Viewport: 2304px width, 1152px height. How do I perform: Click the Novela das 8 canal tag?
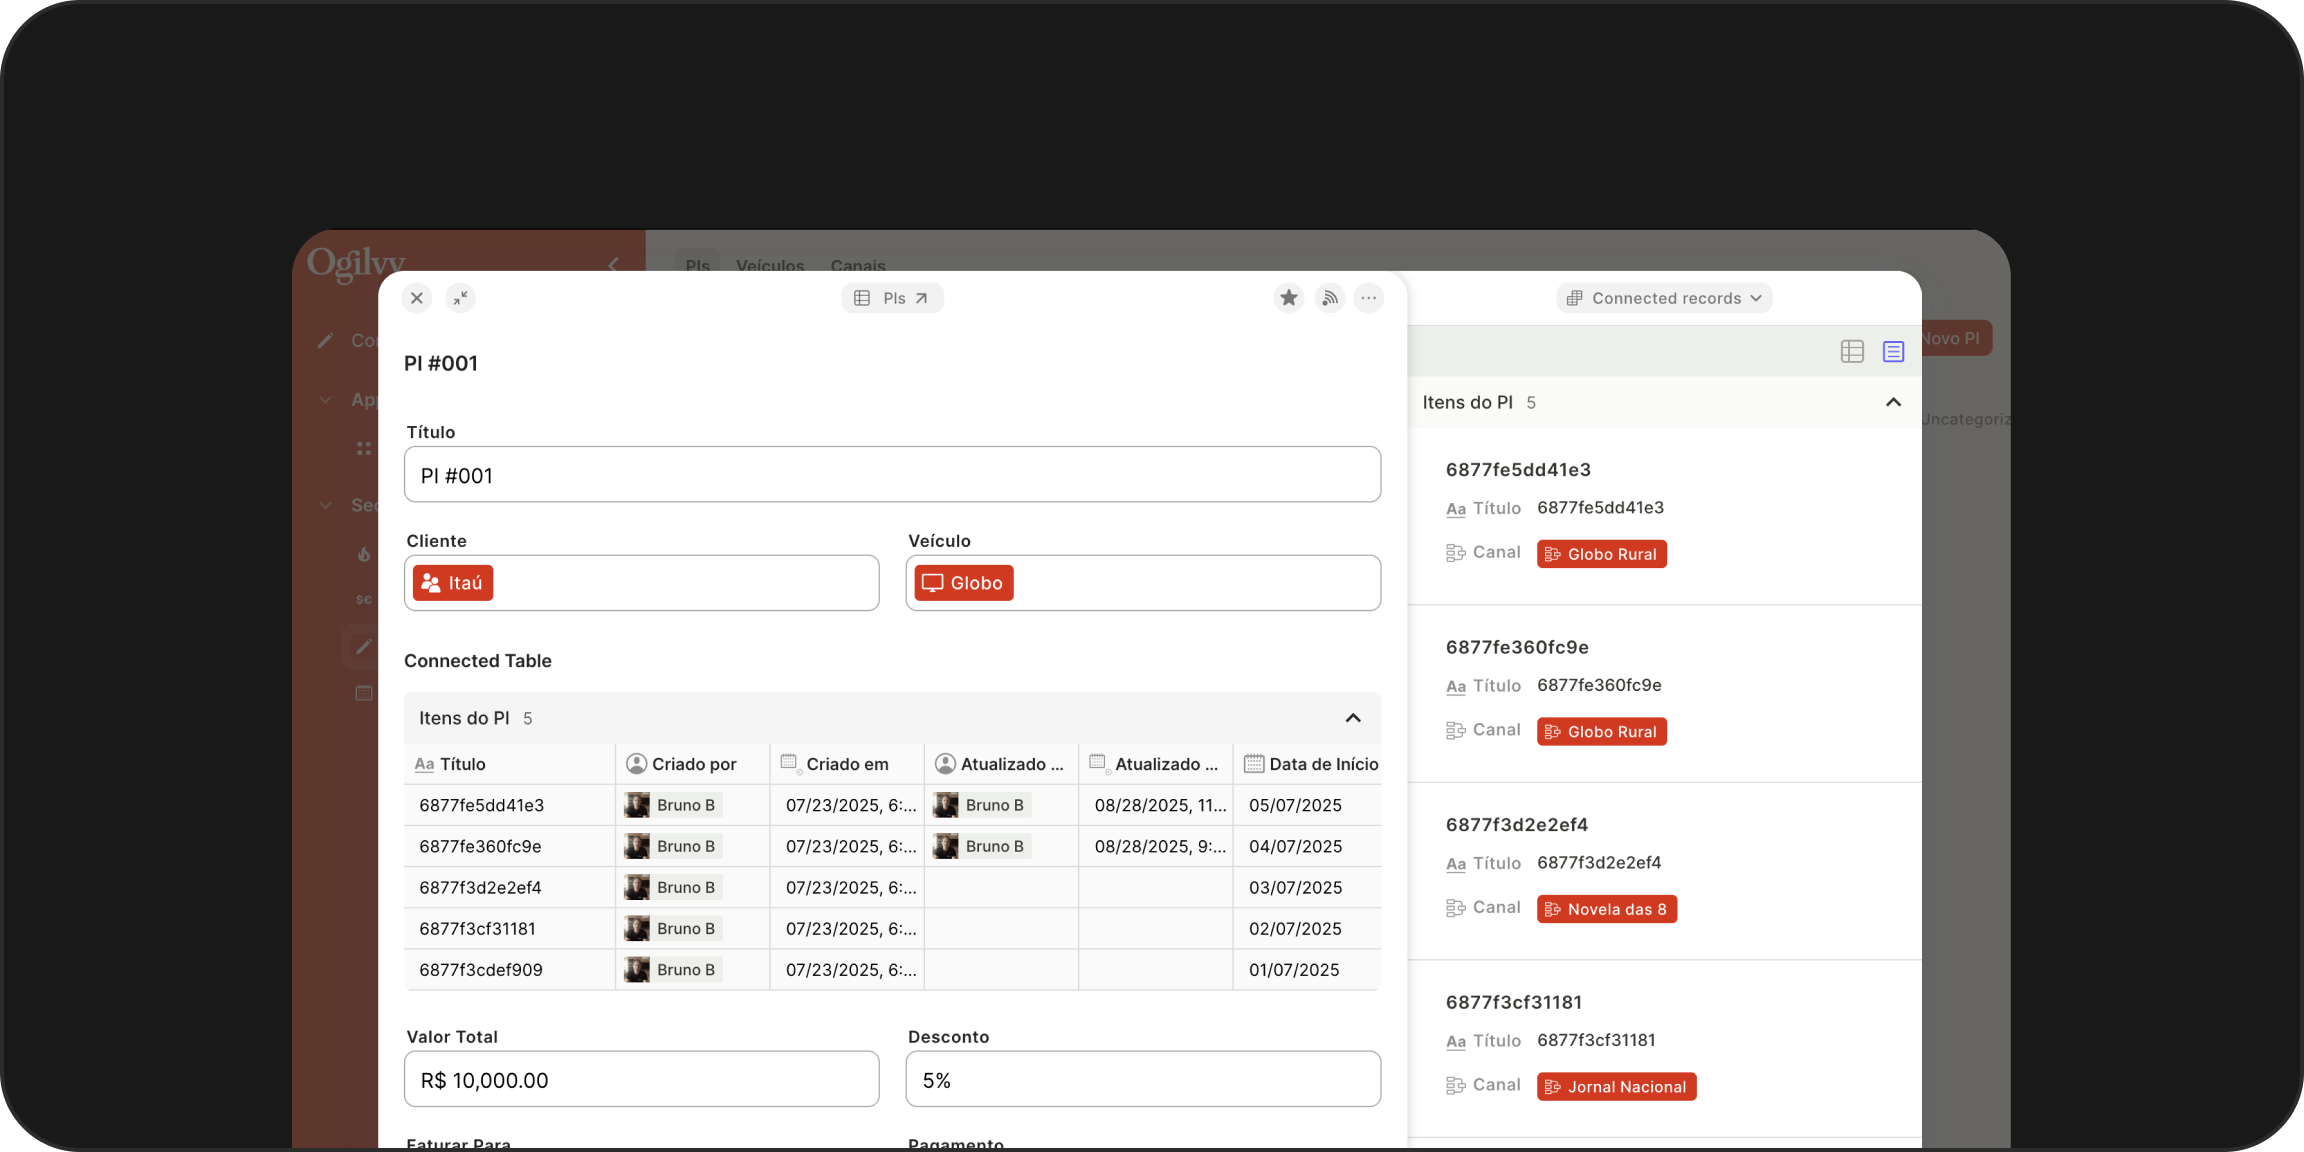tap(1606, 909)
